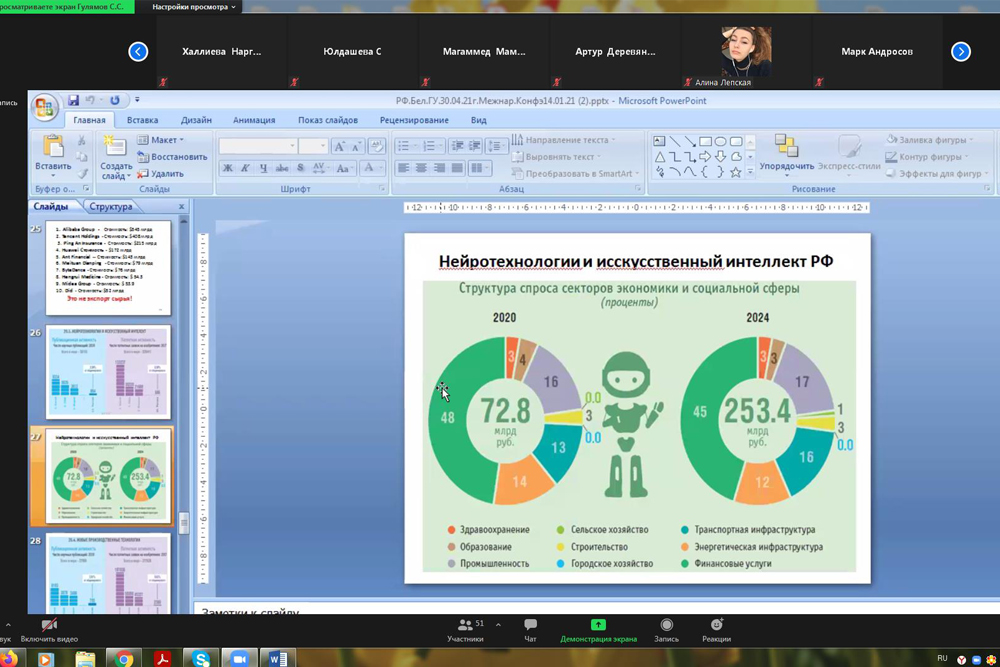The height and width of the screenshot is (667, 1000).
Task: Open the Zoom Chat
Action: (530, 625)
